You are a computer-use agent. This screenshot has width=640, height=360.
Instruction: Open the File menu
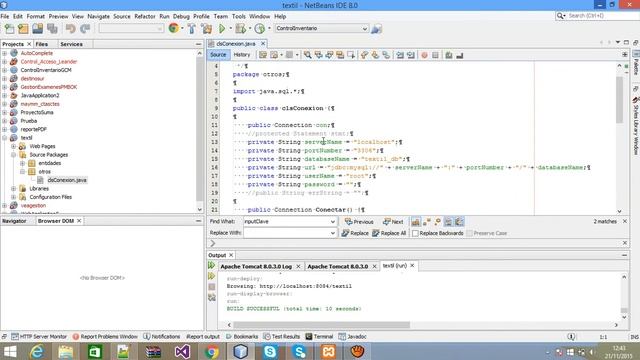(x=4, y=16)
